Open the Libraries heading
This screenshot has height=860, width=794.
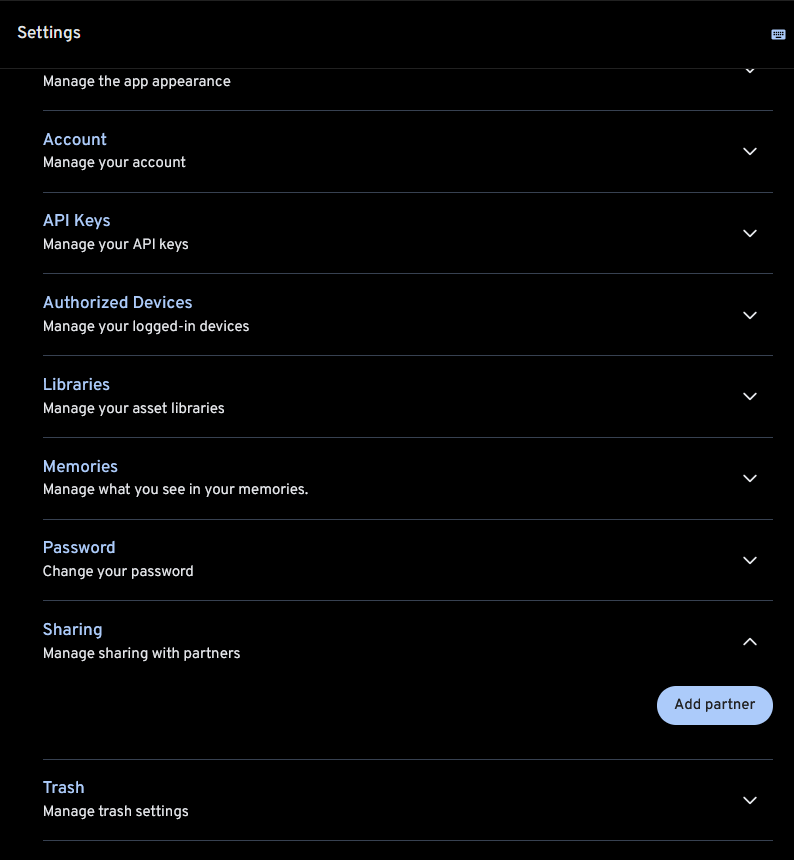pos(76,385)
